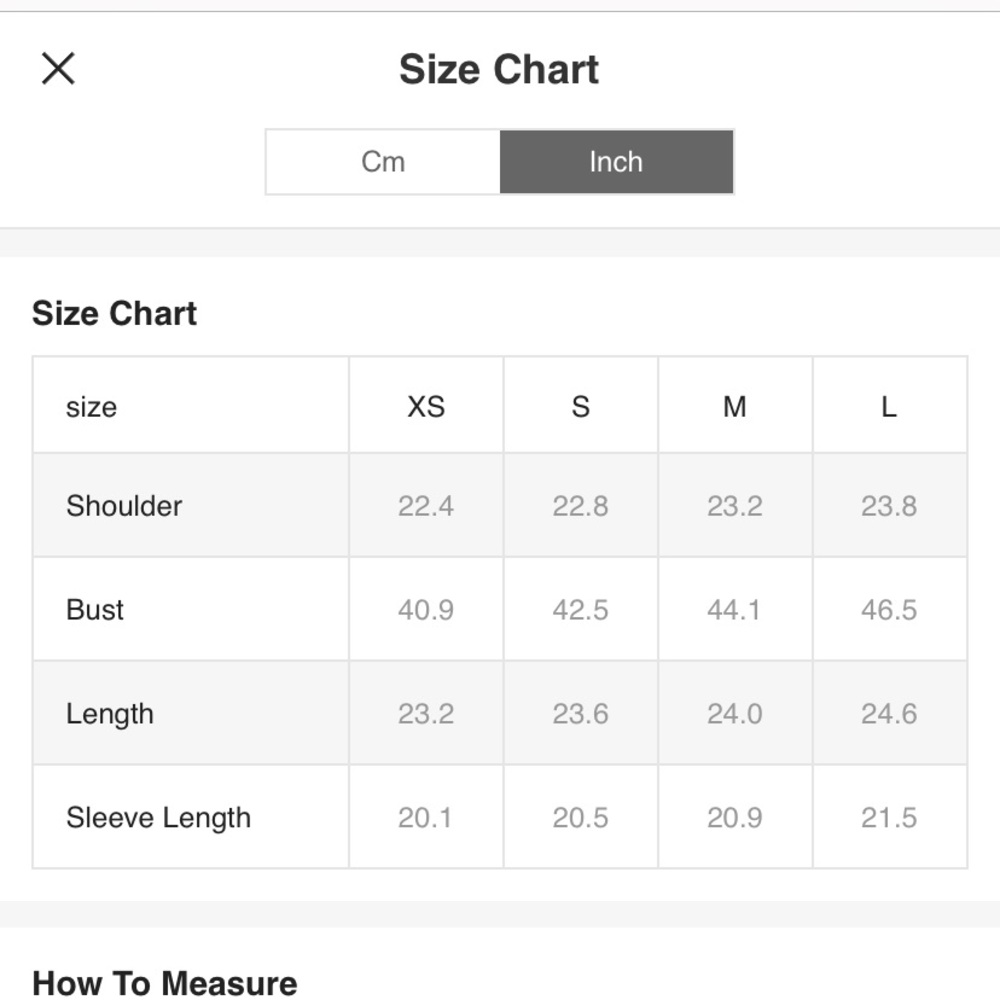Select the Sleeve Length row label
The width and height of the screenshot is (1000, 1000).
coord(158,818)
